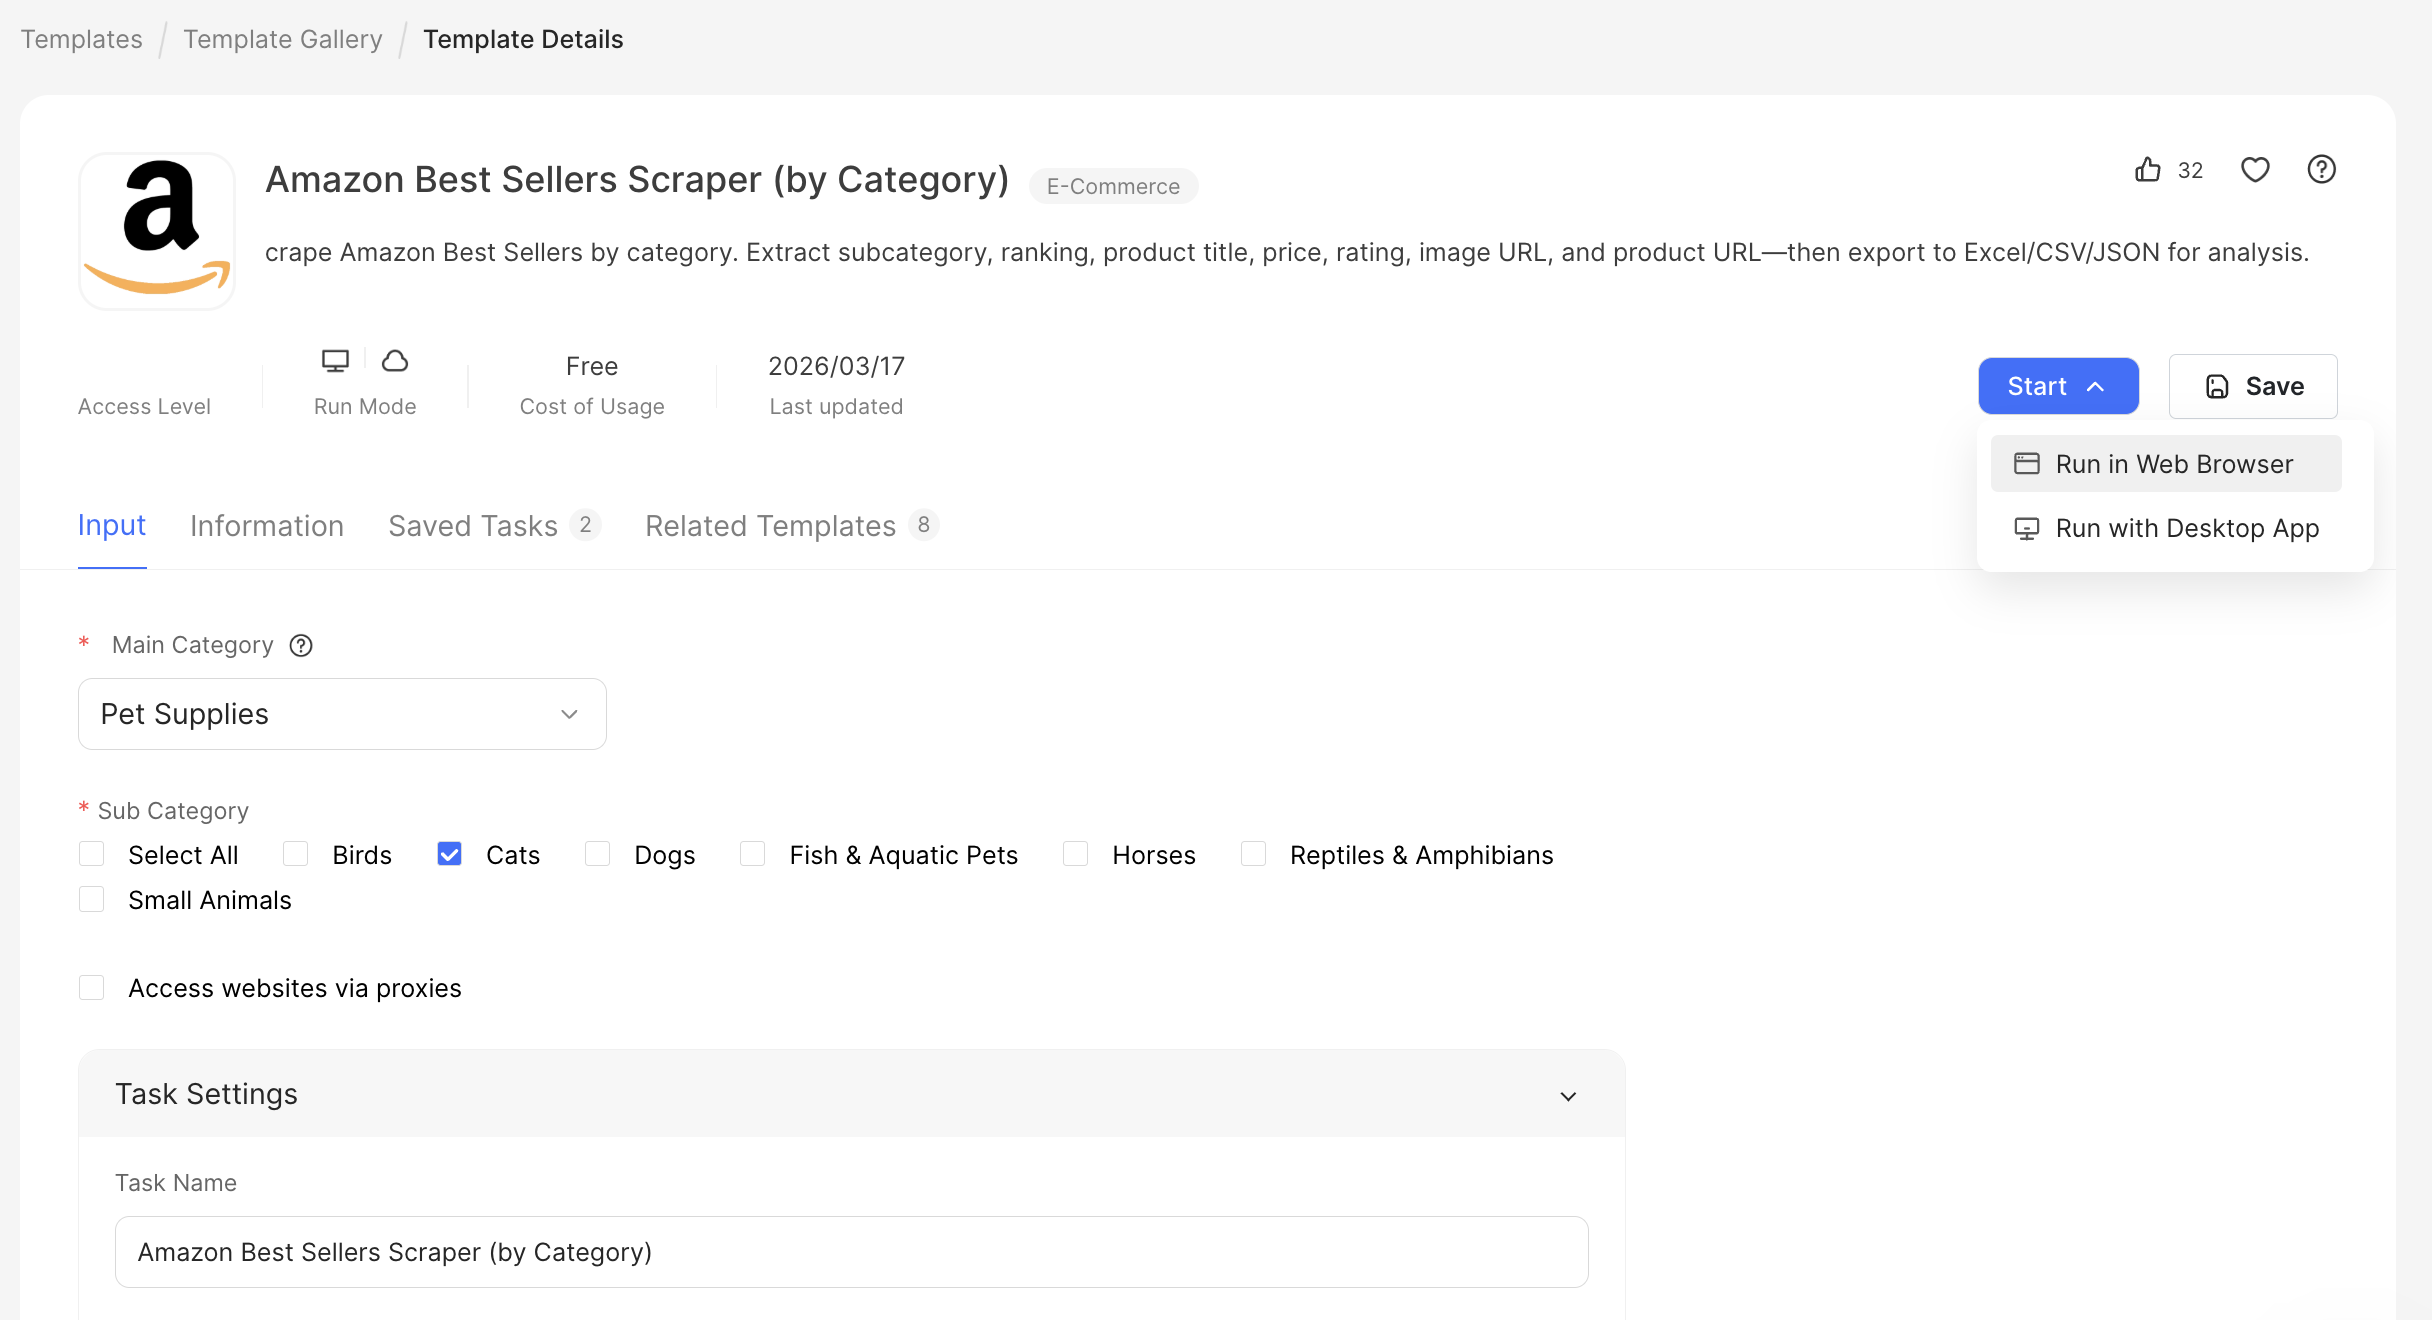This screenshot has height=1320, width=2432.
Task: Go to Template Gallery breadcrumb
Action: click(283, 39)
